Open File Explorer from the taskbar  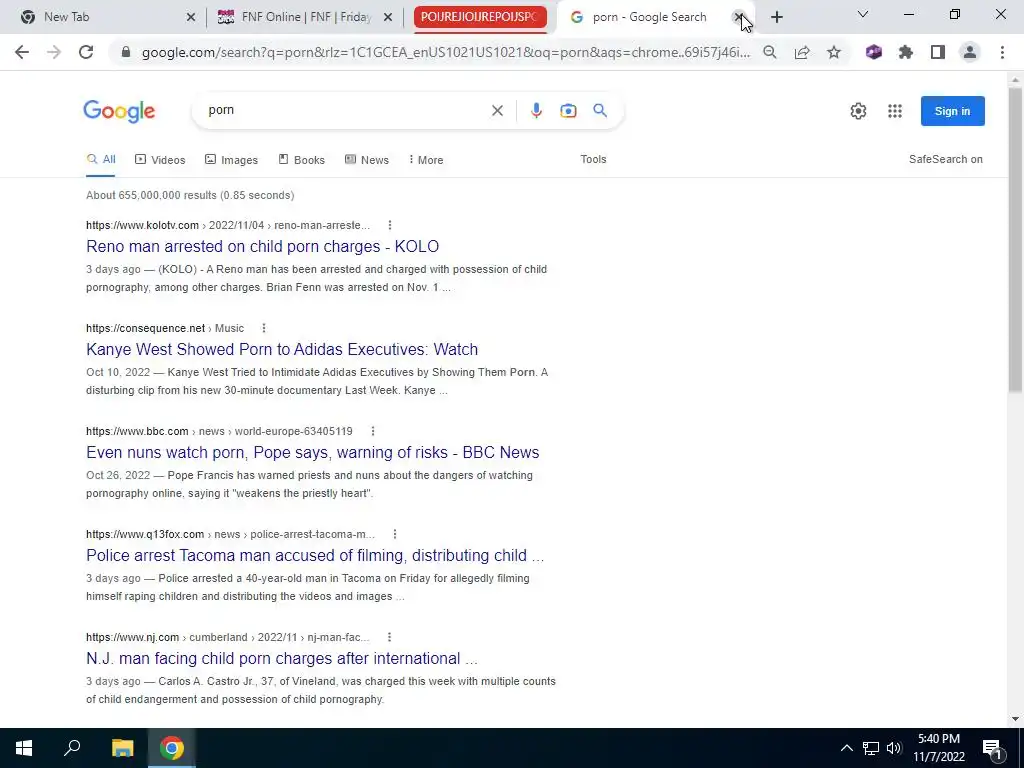pos(122,748)
